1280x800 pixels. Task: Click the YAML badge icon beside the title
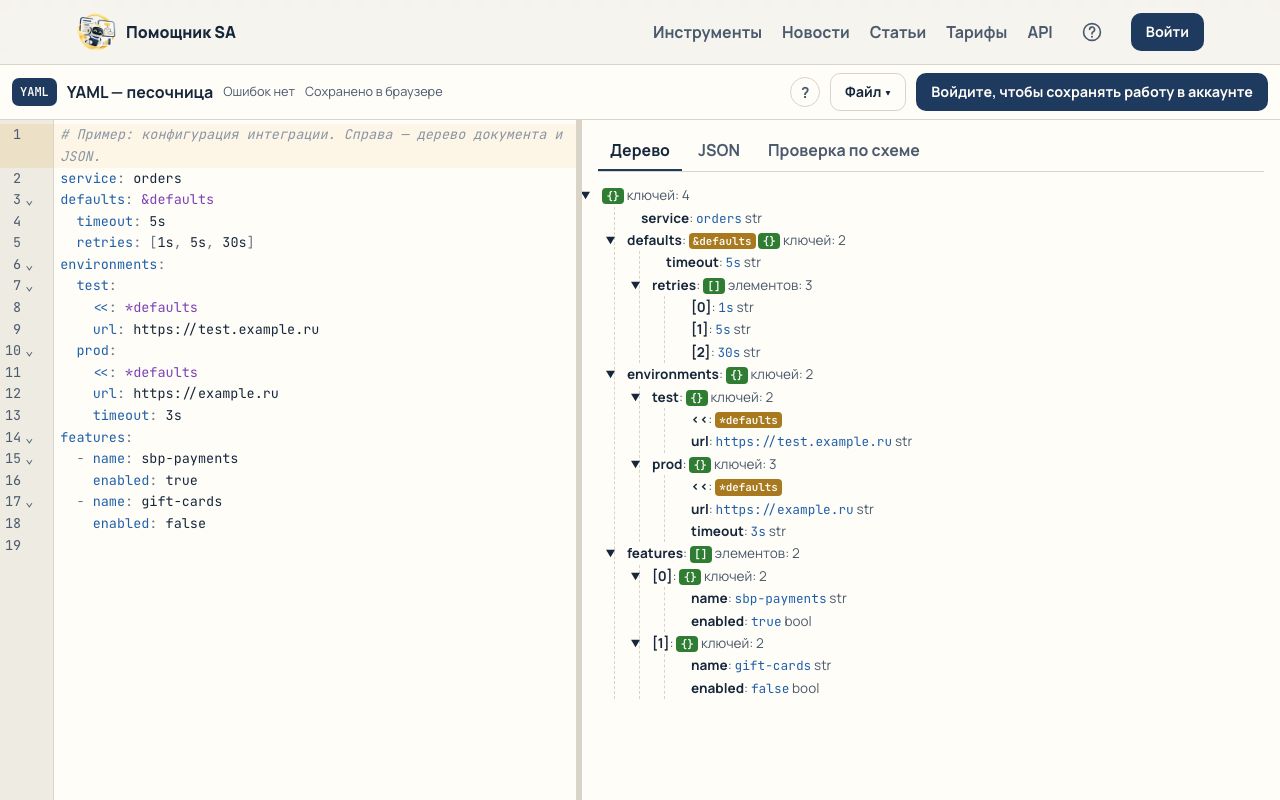(x=34, y=92)
